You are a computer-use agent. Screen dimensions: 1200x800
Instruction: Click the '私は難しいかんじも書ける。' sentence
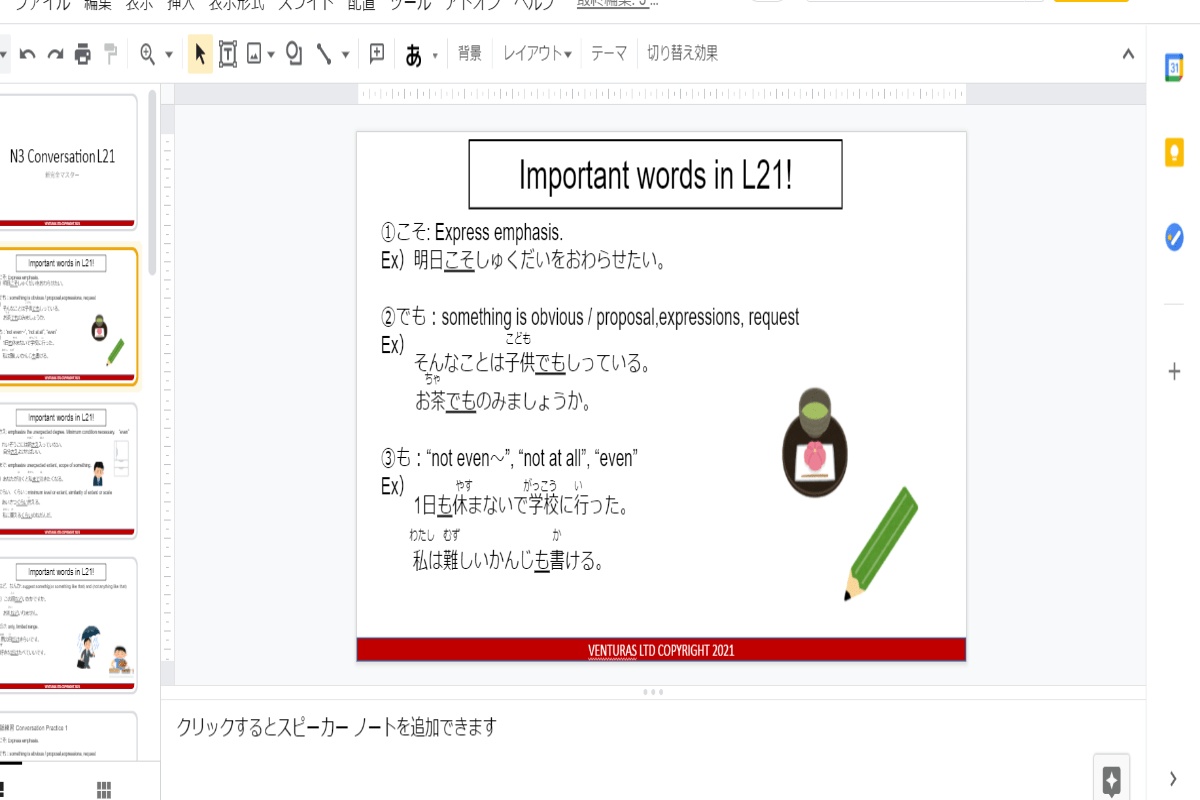pos(509,561)
